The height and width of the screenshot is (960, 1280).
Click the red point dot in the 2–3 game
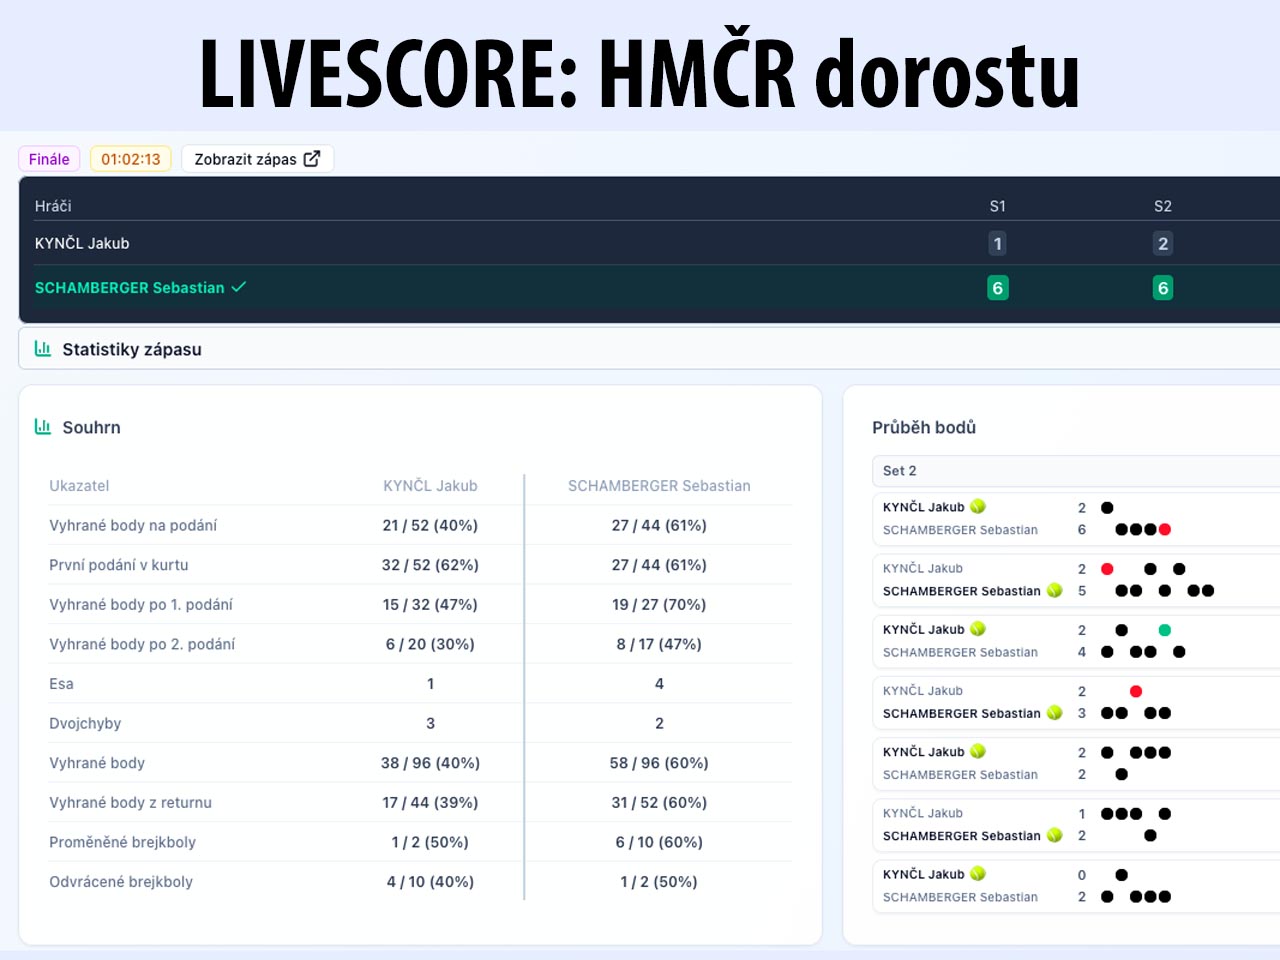(1136, 691)
